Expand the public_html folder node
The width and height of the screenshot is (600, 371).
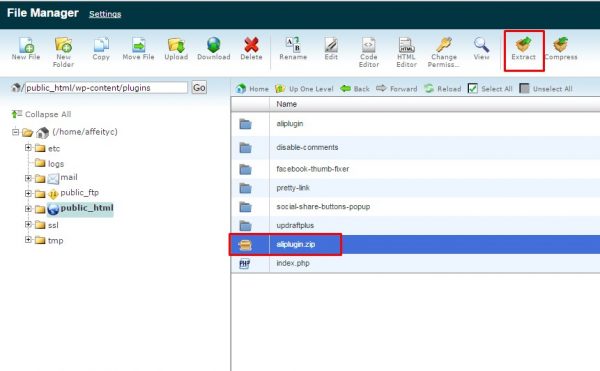(28, 209)
